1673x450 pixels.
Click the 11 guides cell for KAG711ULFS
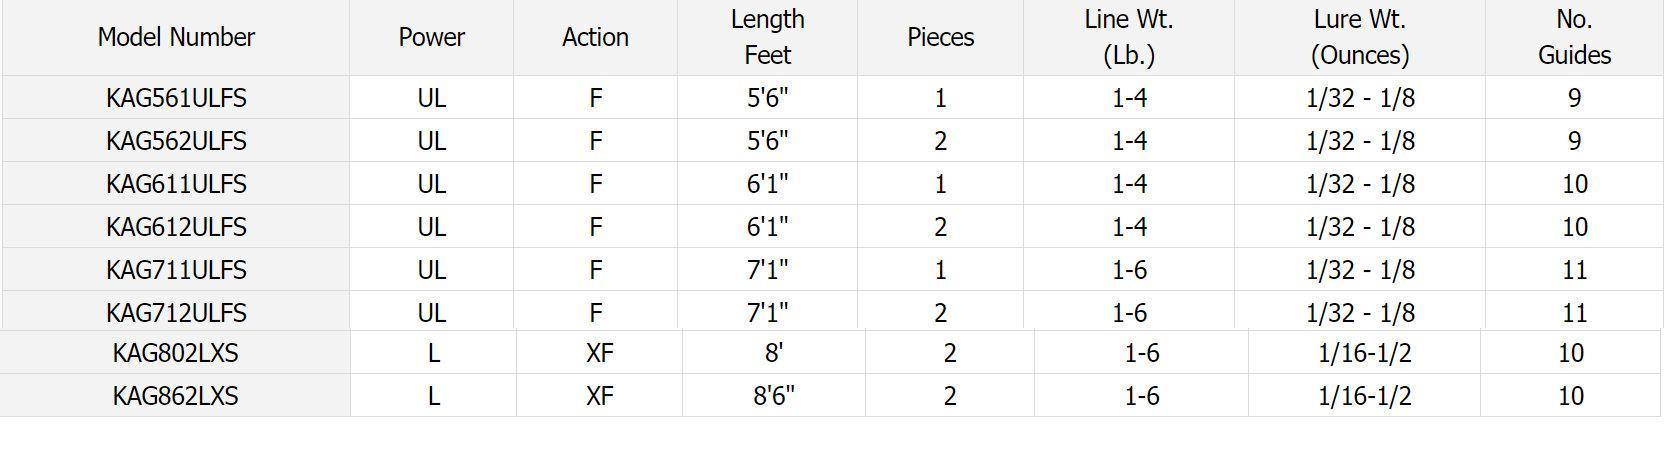[x=1574, y=270]
